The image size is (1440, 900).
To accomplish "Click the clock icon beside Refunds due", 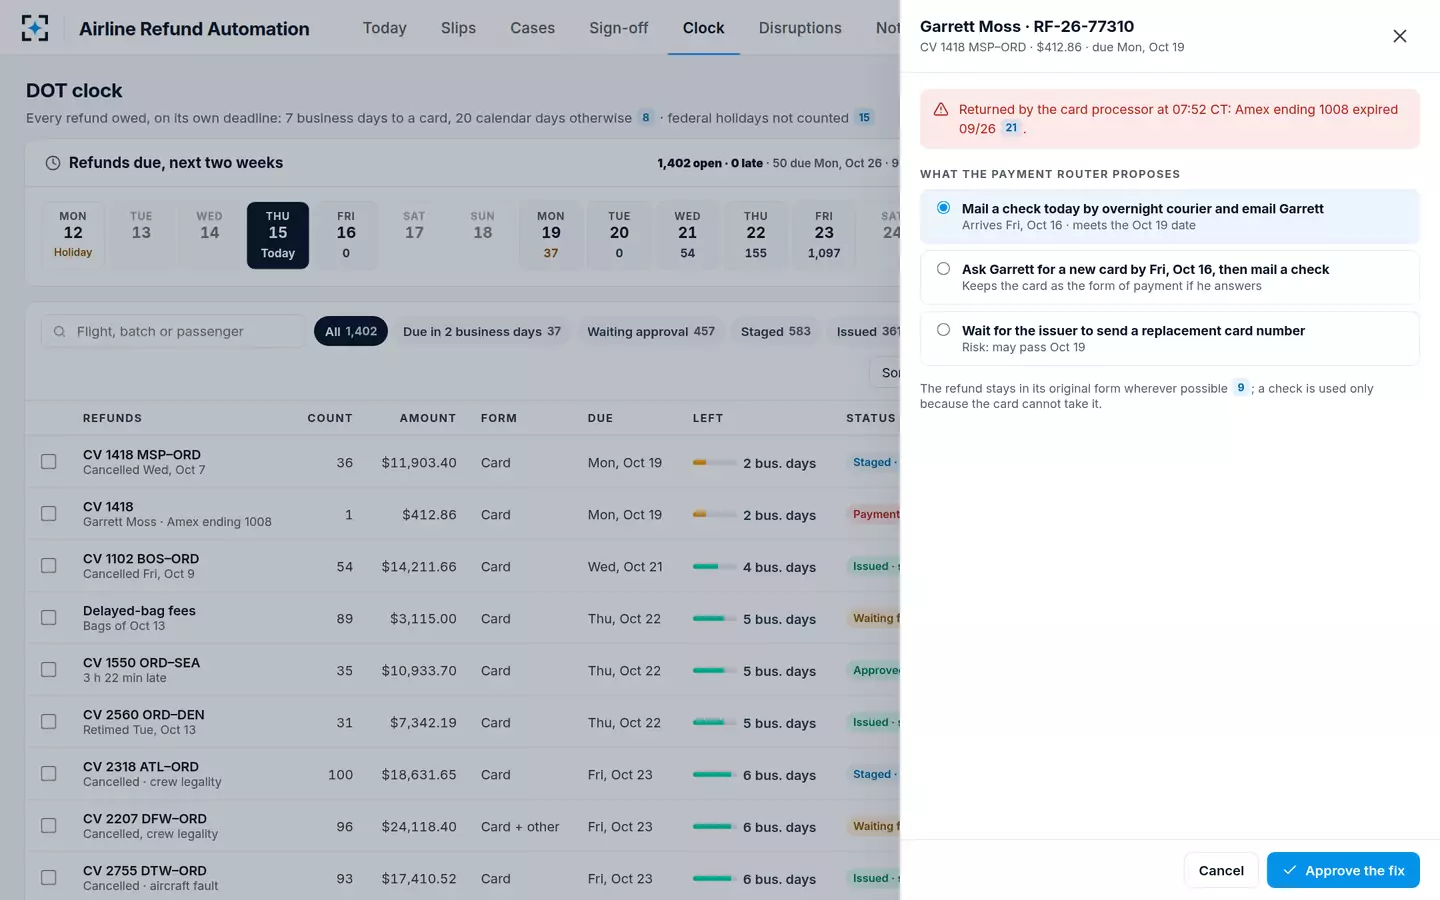I will [53, 163].
